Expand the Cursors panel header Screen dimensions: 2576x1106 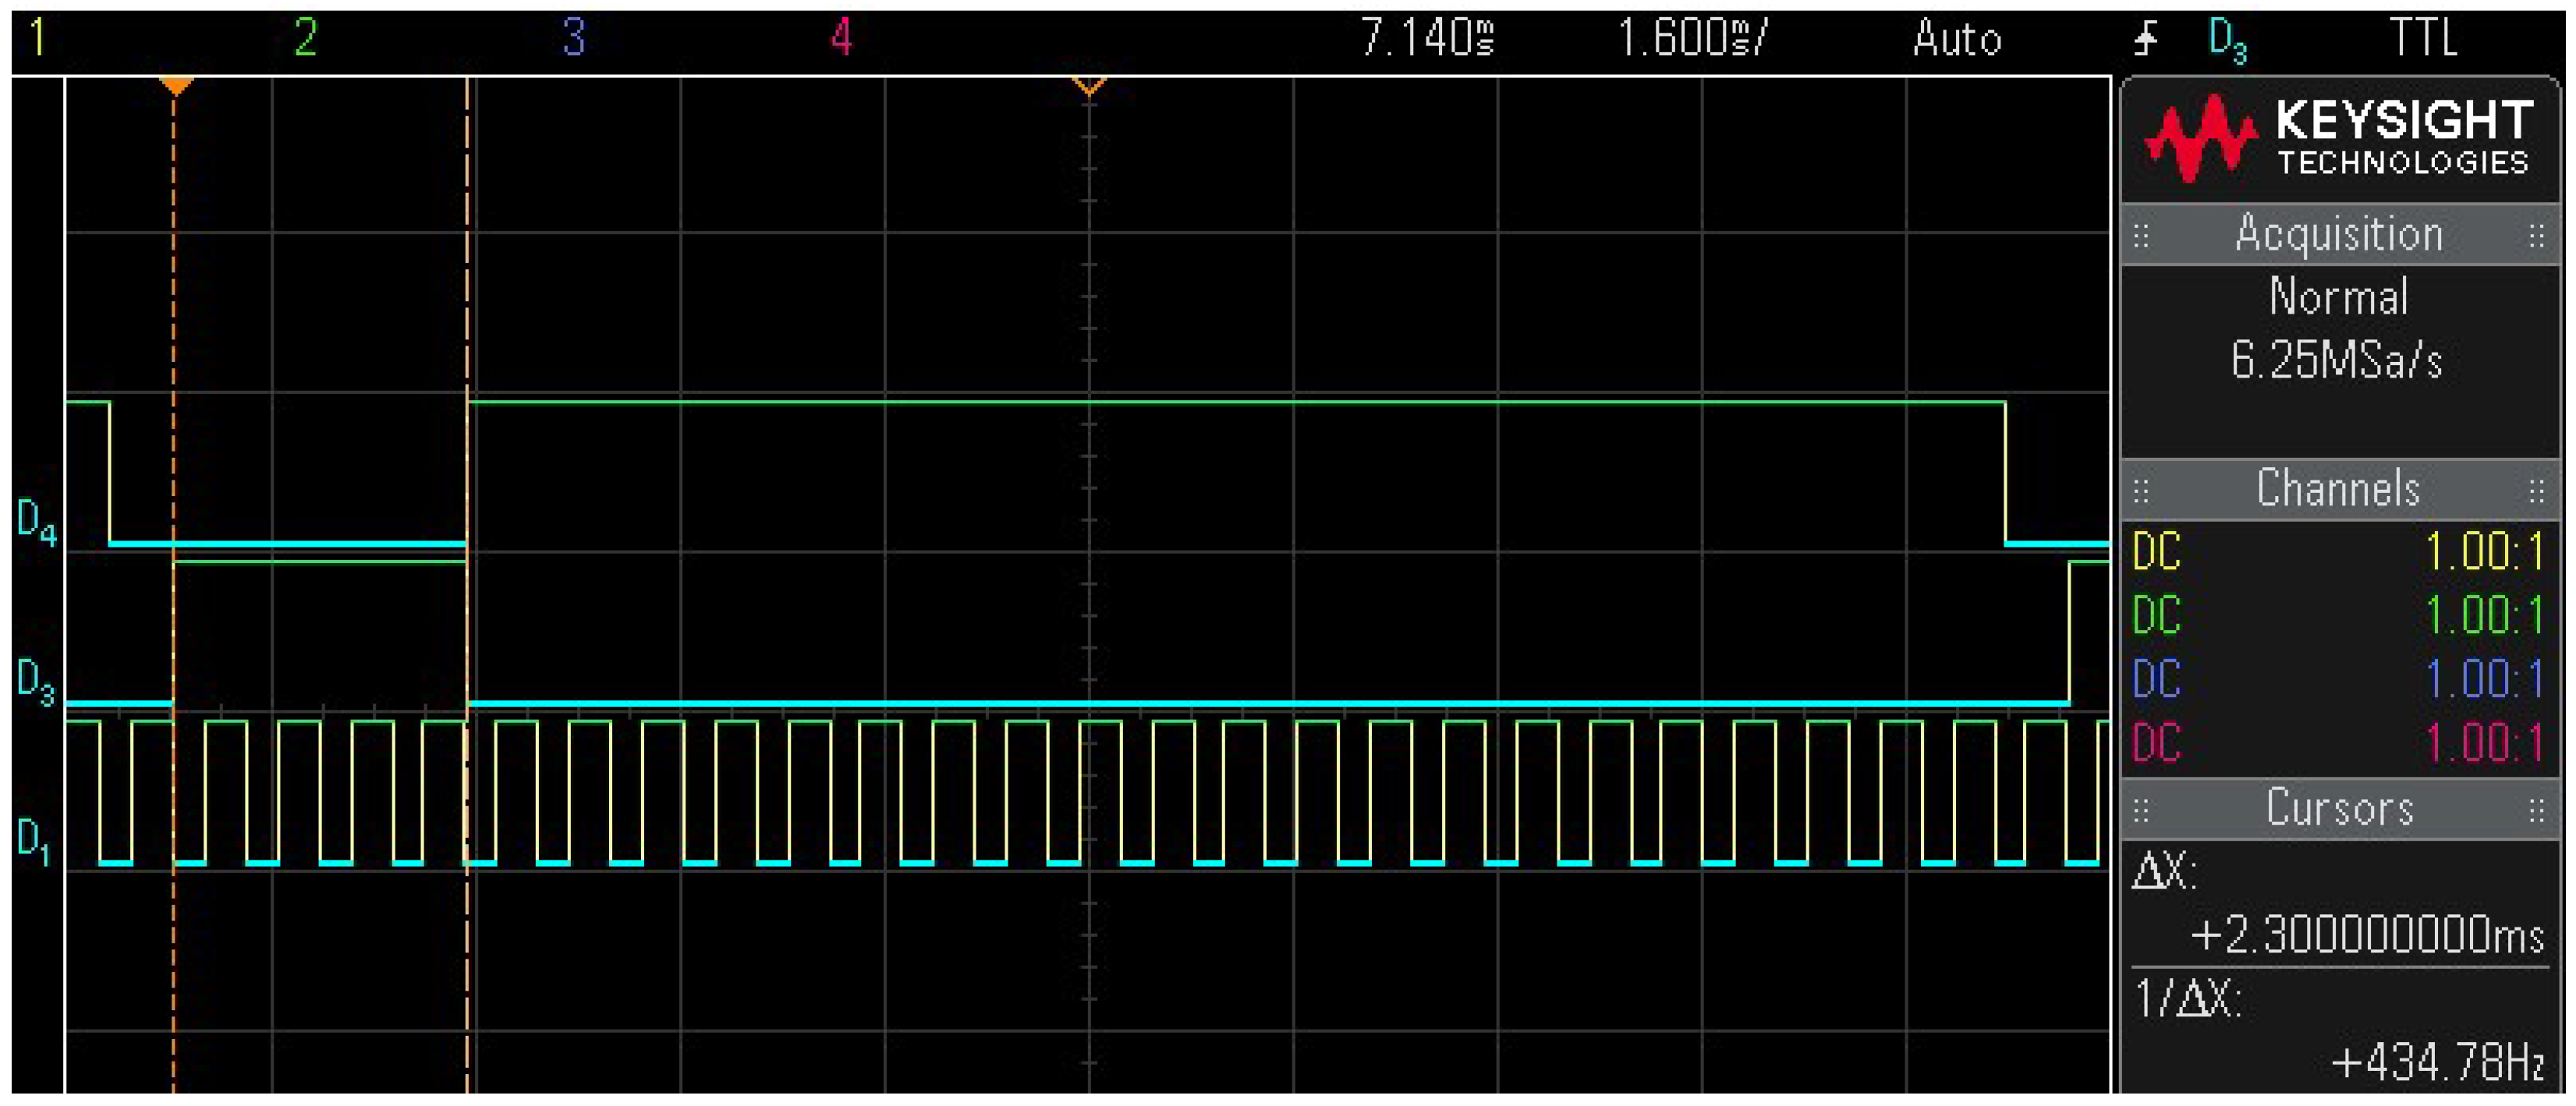[2338, 808]
